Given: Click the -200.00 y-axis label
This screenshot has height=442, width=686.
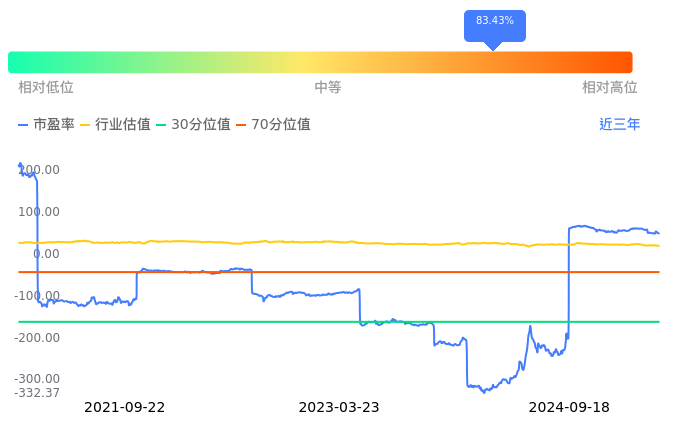Looking at the screenshot, I should pyautogui.click(x=37, y=338).
